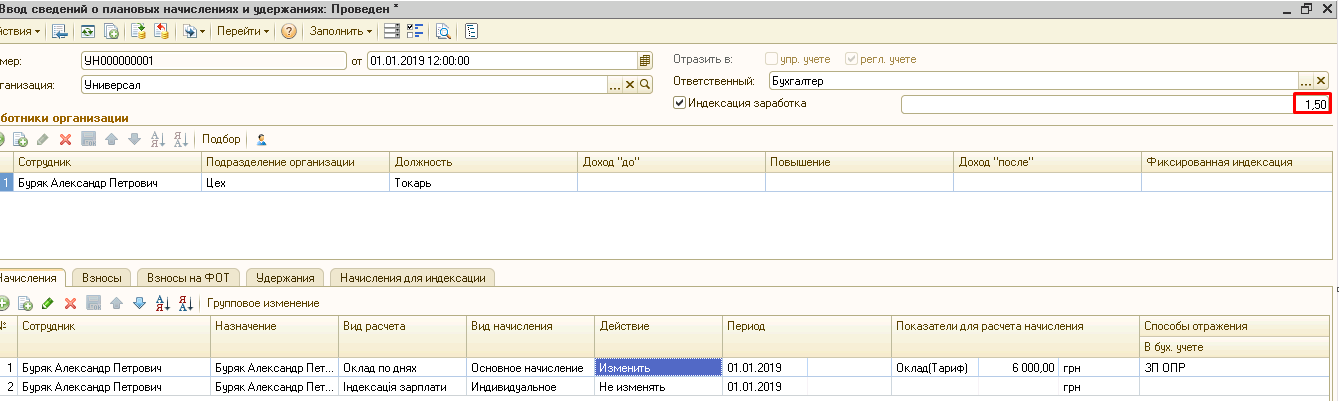
Task: Move the row down in the Начисления tab toolbar
Action: coord(139,303)
